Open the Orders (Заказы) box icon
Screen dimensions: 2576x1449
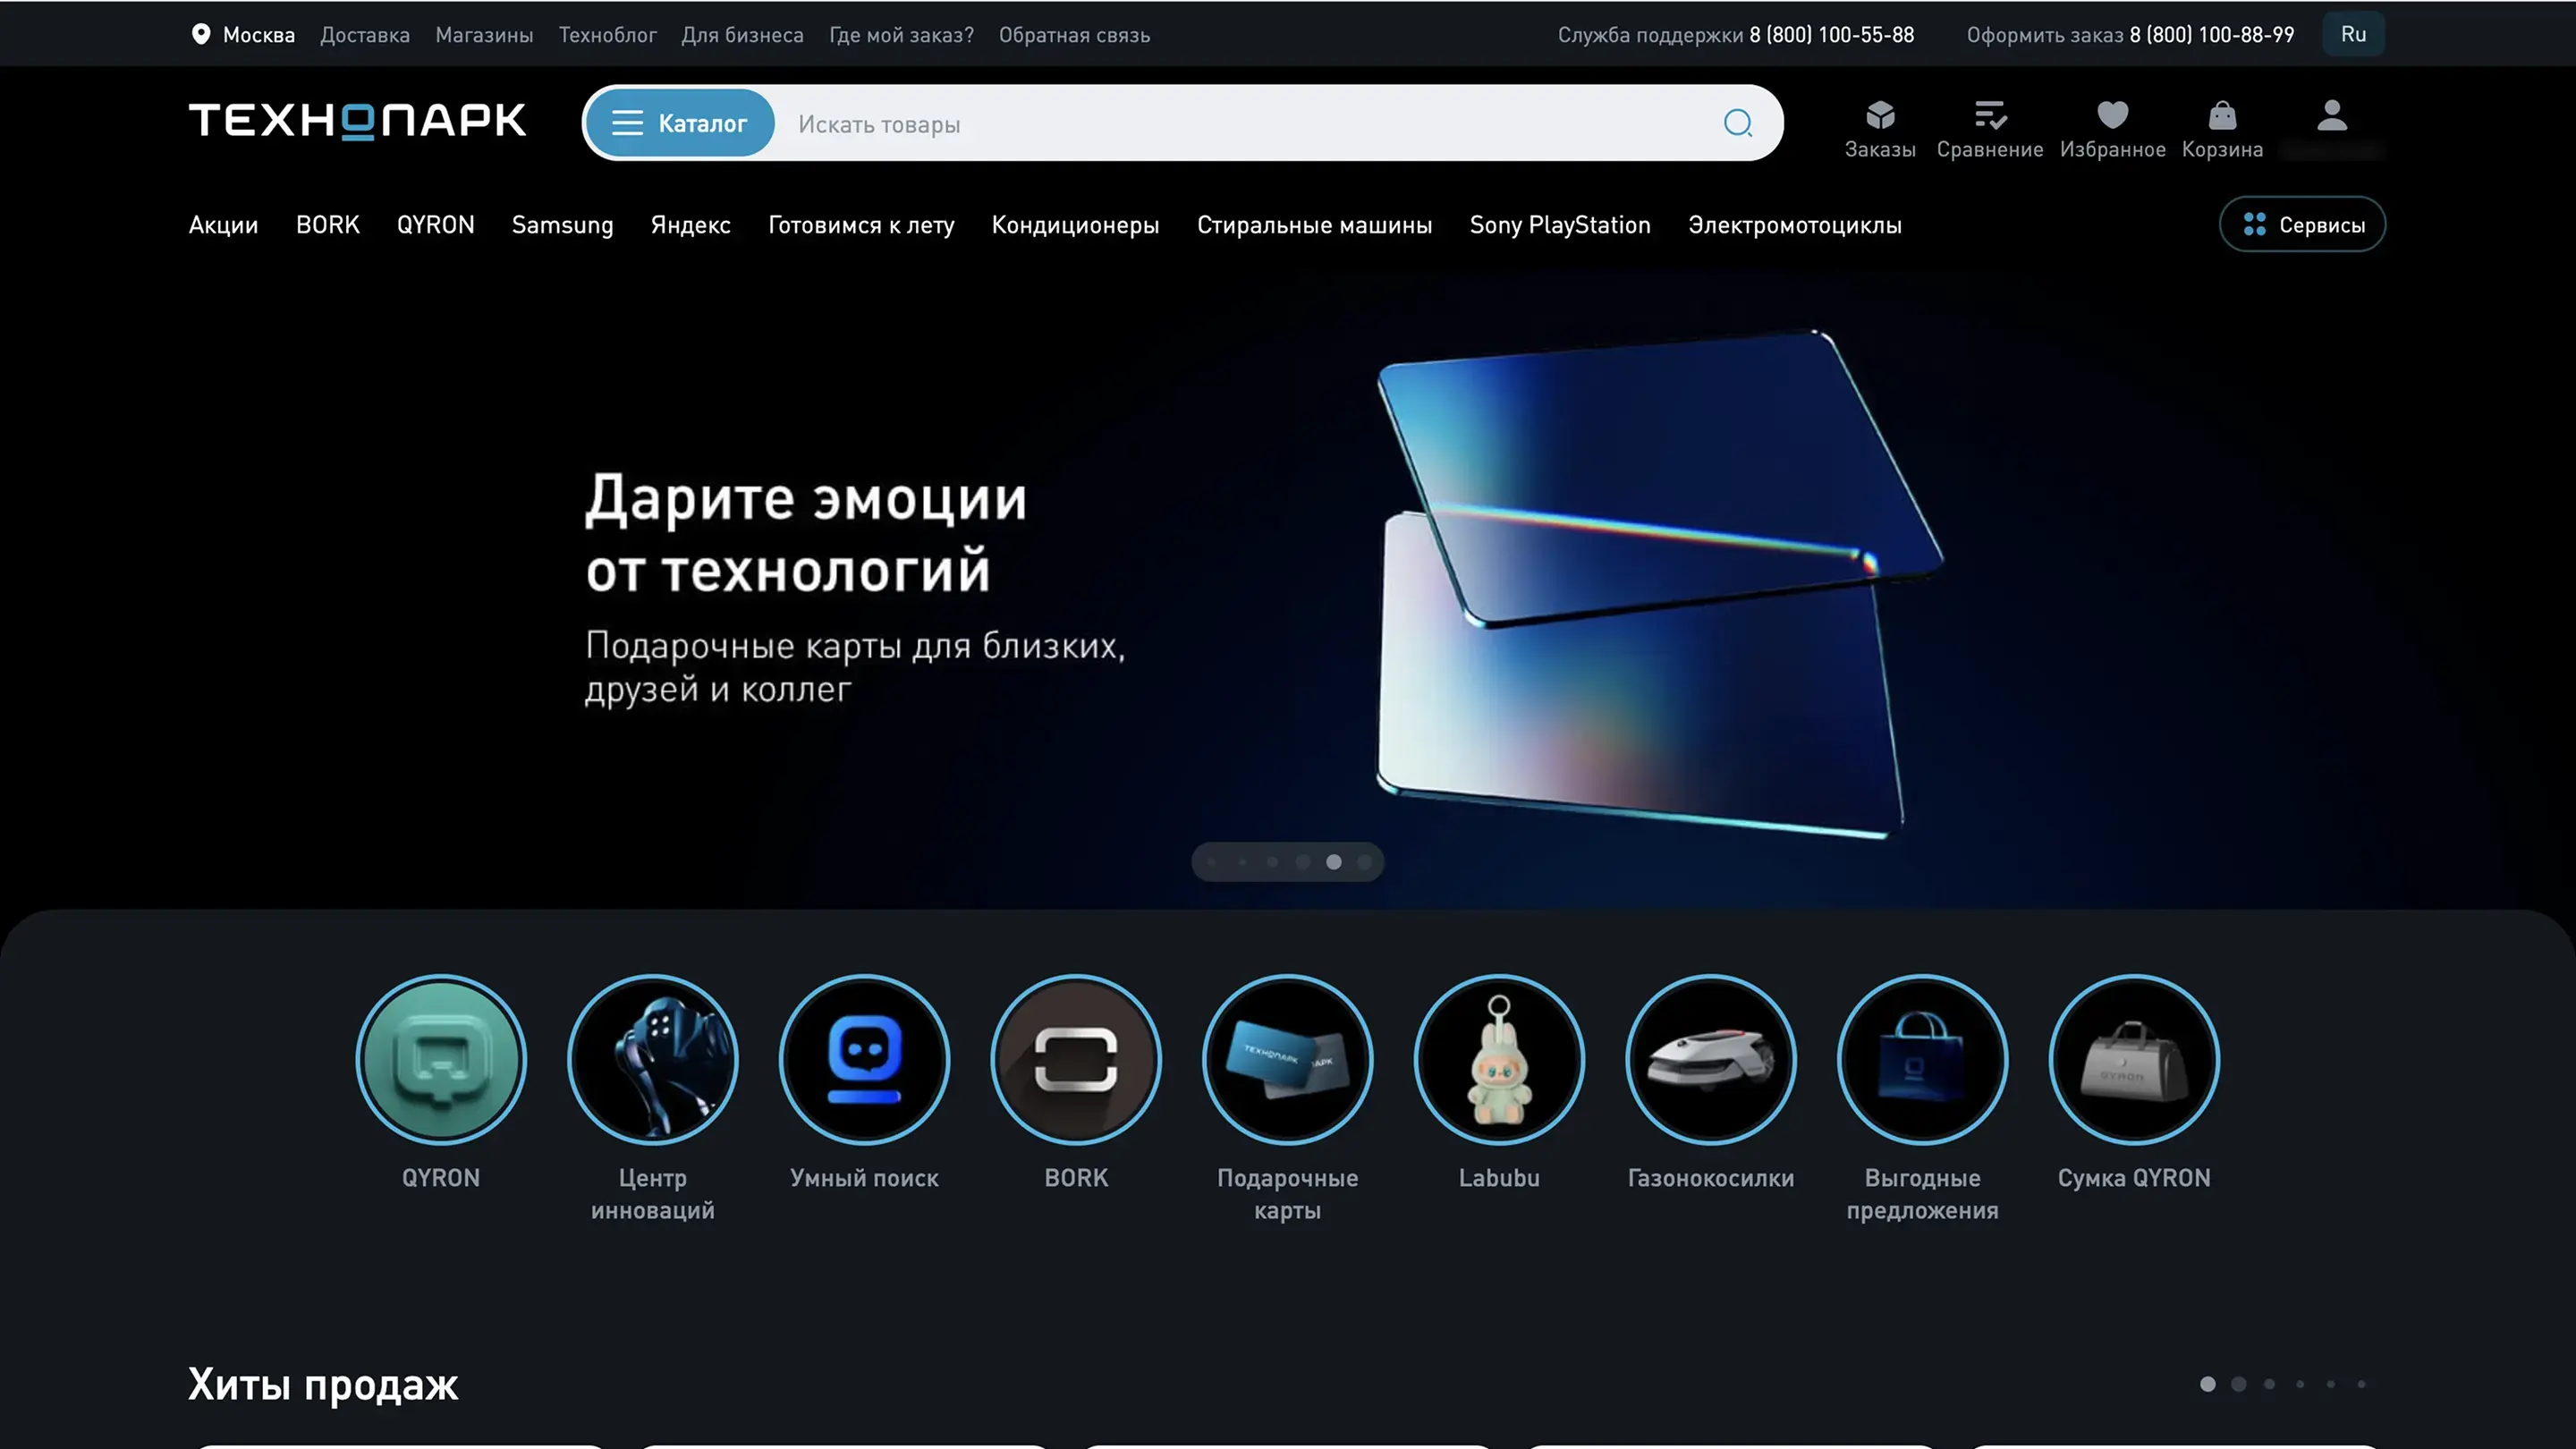click(1879, 116)
